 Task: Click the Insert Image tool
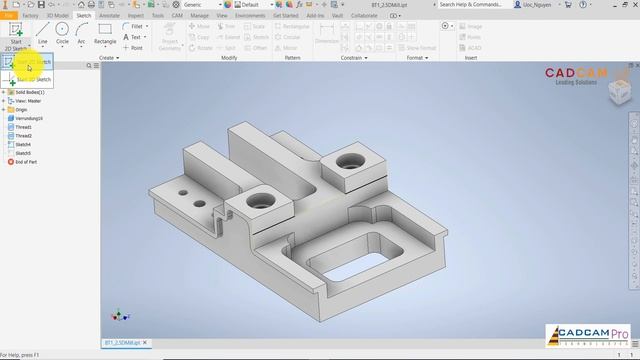[x=471, y=26]
